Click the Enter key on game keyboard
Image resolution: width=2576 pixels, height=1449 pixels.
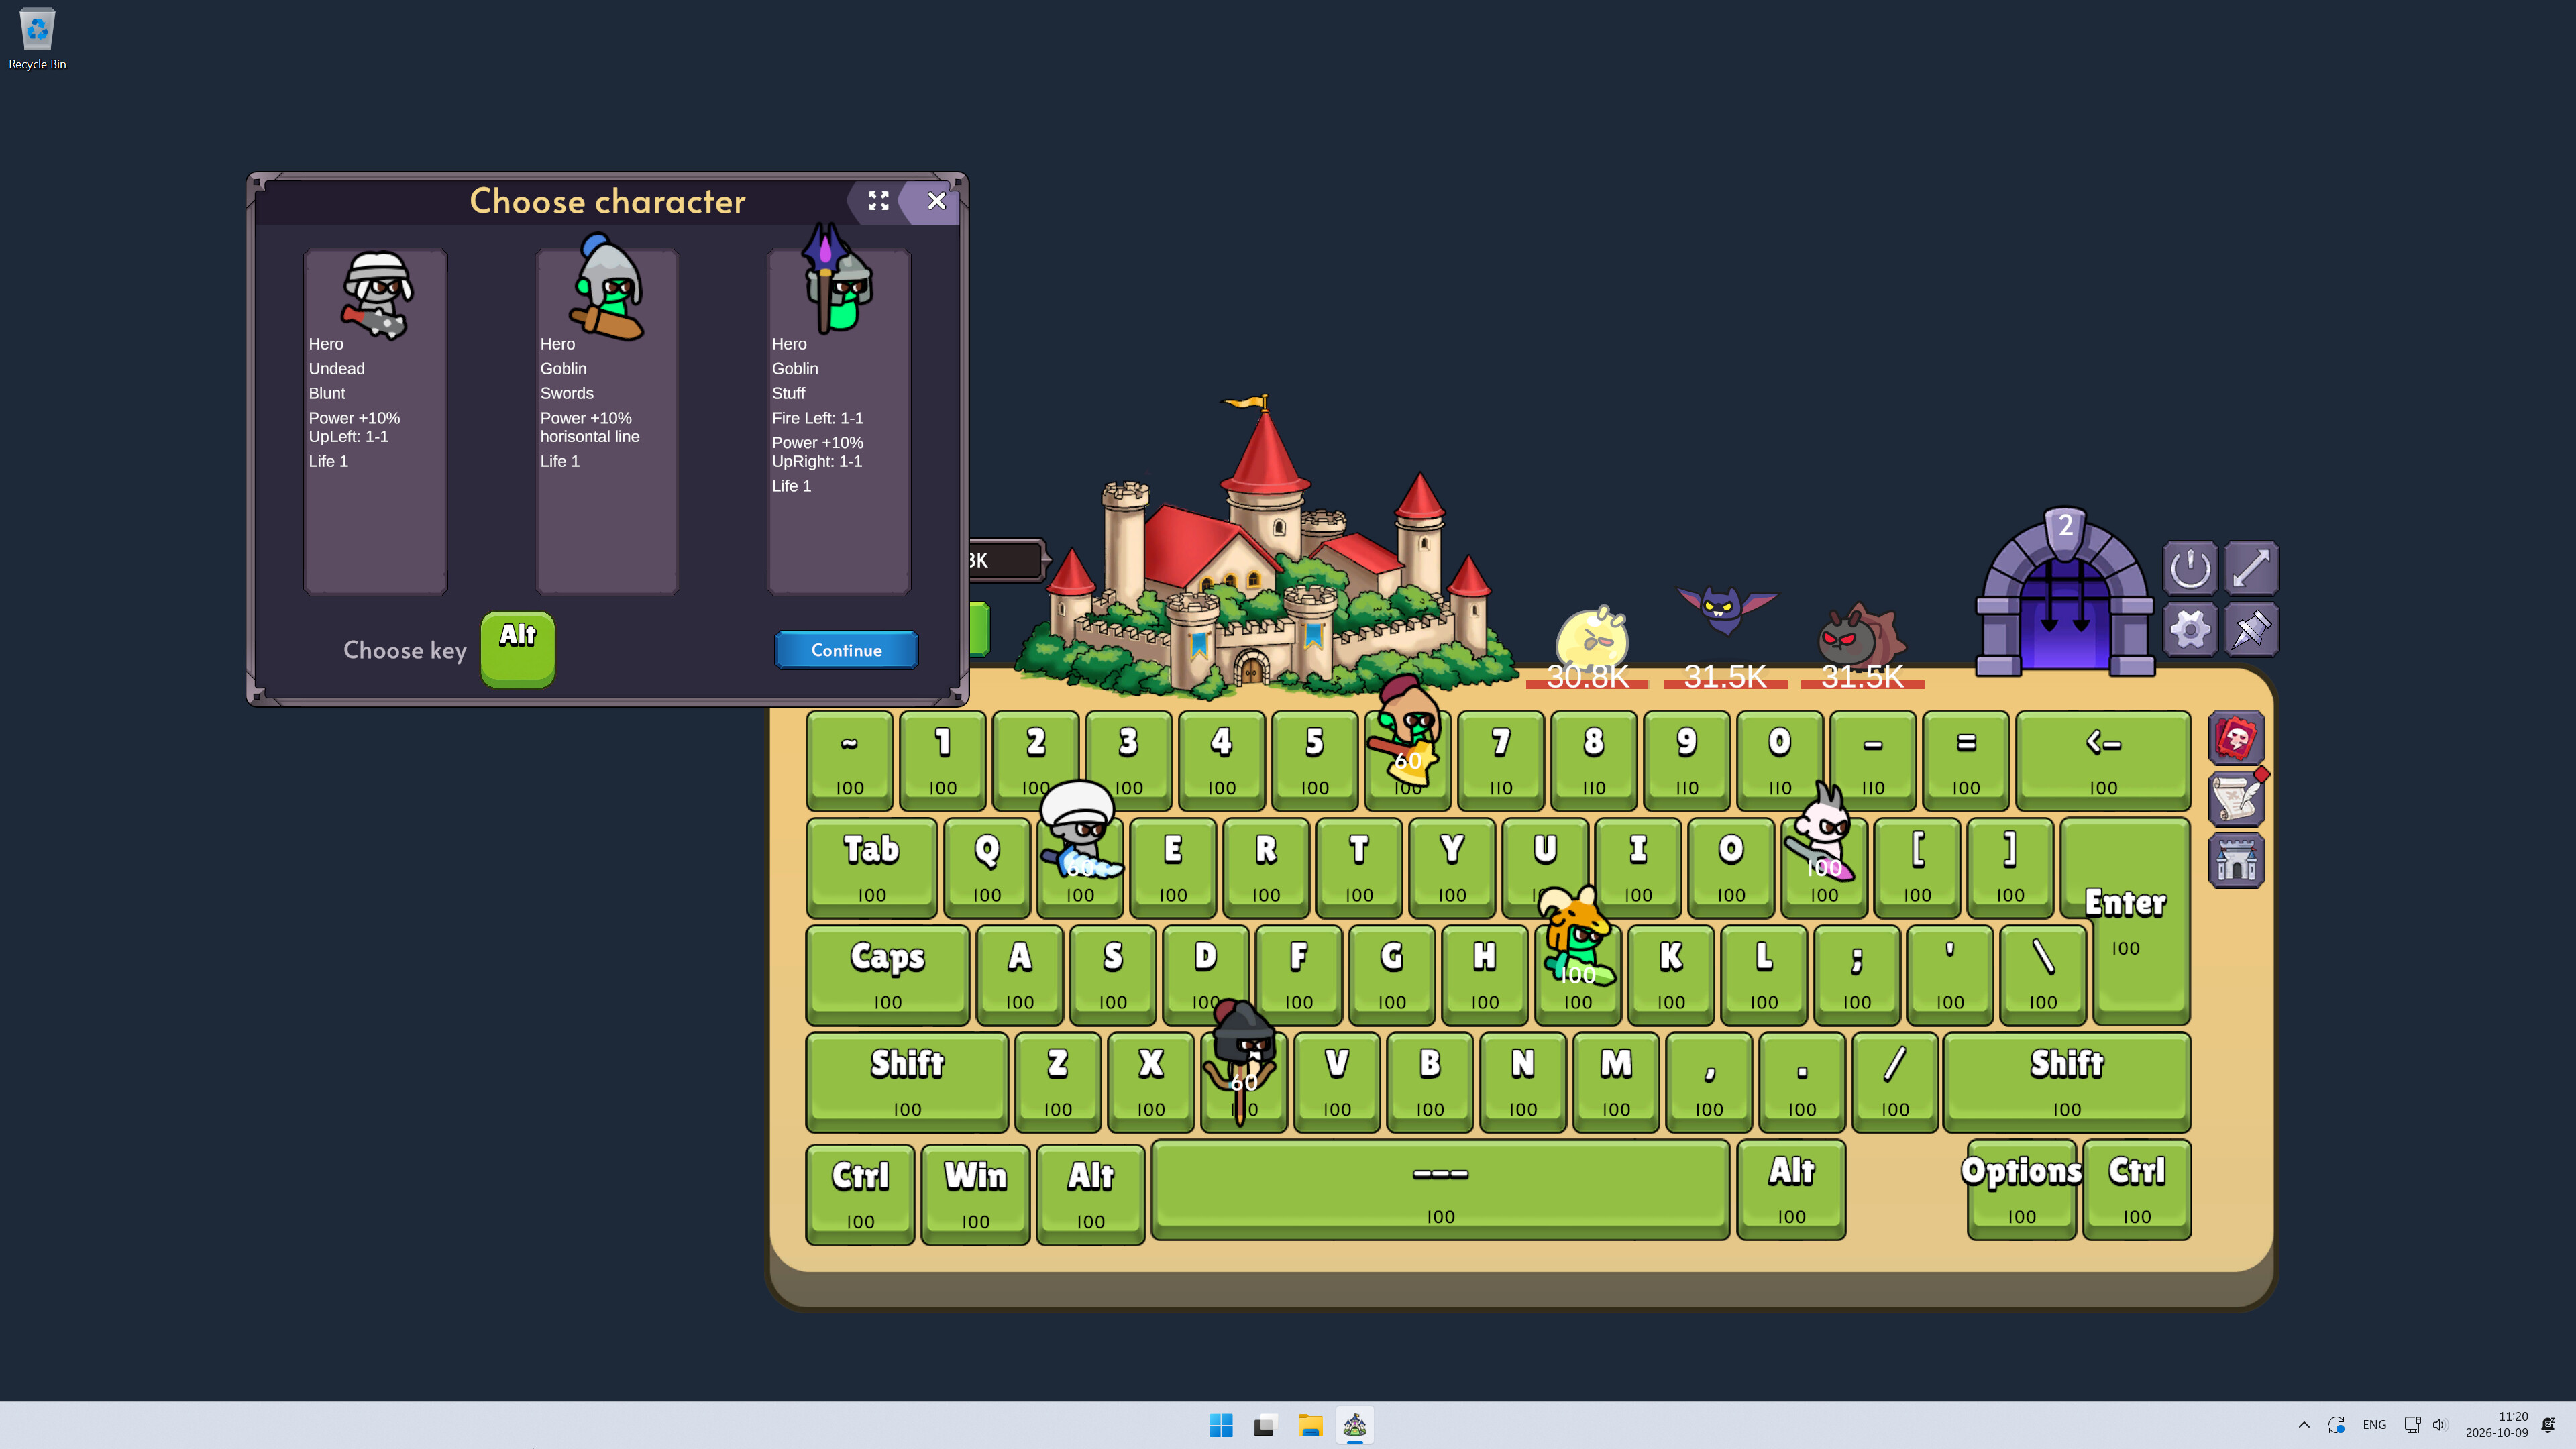2126,920
